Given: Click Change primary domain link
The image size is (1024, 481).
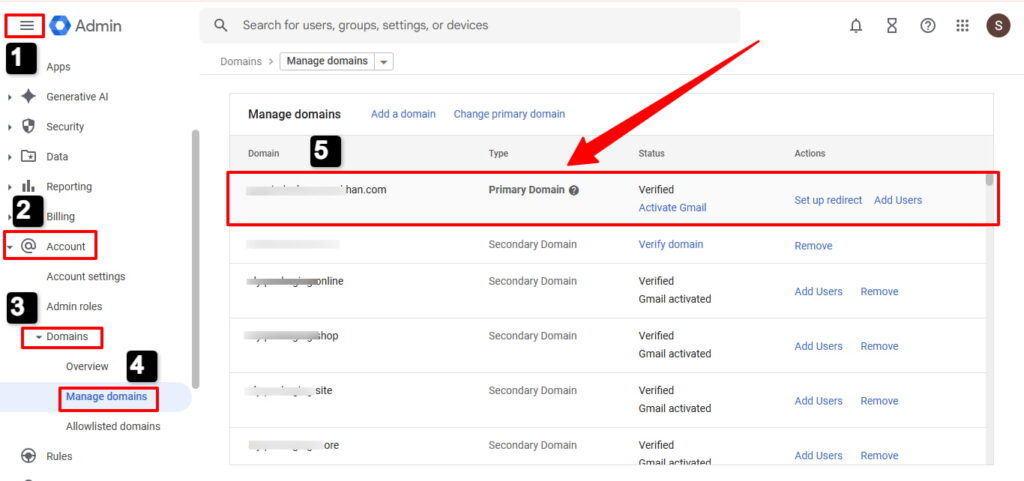Looking at the screenshot, I should [509, 114].
